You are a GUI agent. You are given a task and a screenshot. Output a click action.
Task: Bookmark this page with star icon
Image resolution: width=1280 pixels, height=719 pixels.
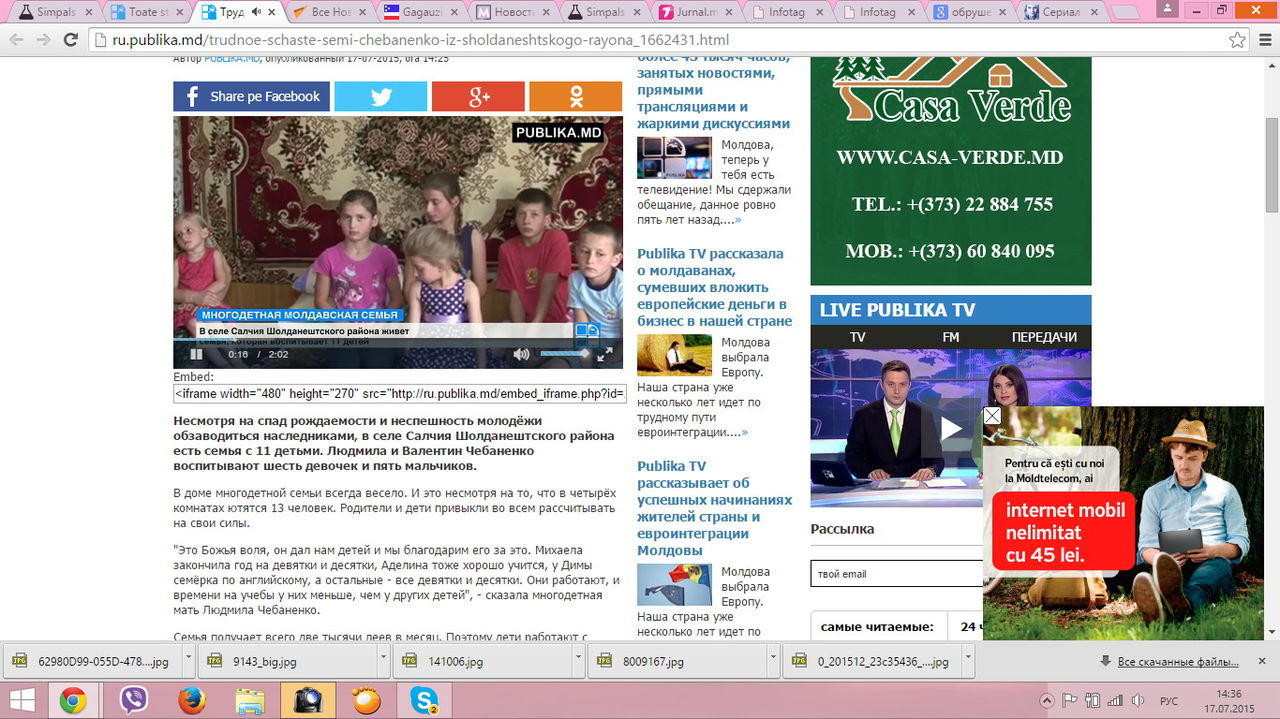[1237, 40]
